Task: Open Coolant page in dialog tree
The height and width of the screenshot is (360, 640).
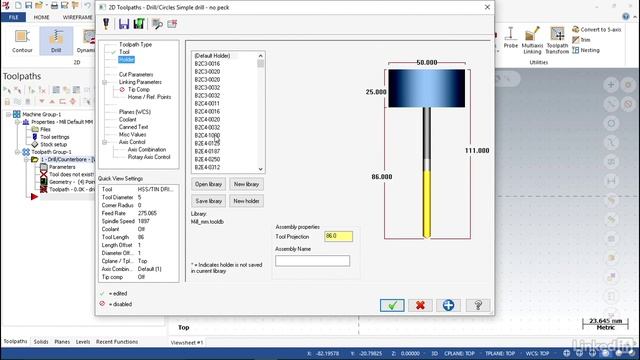Action: (x=128, y=120)
